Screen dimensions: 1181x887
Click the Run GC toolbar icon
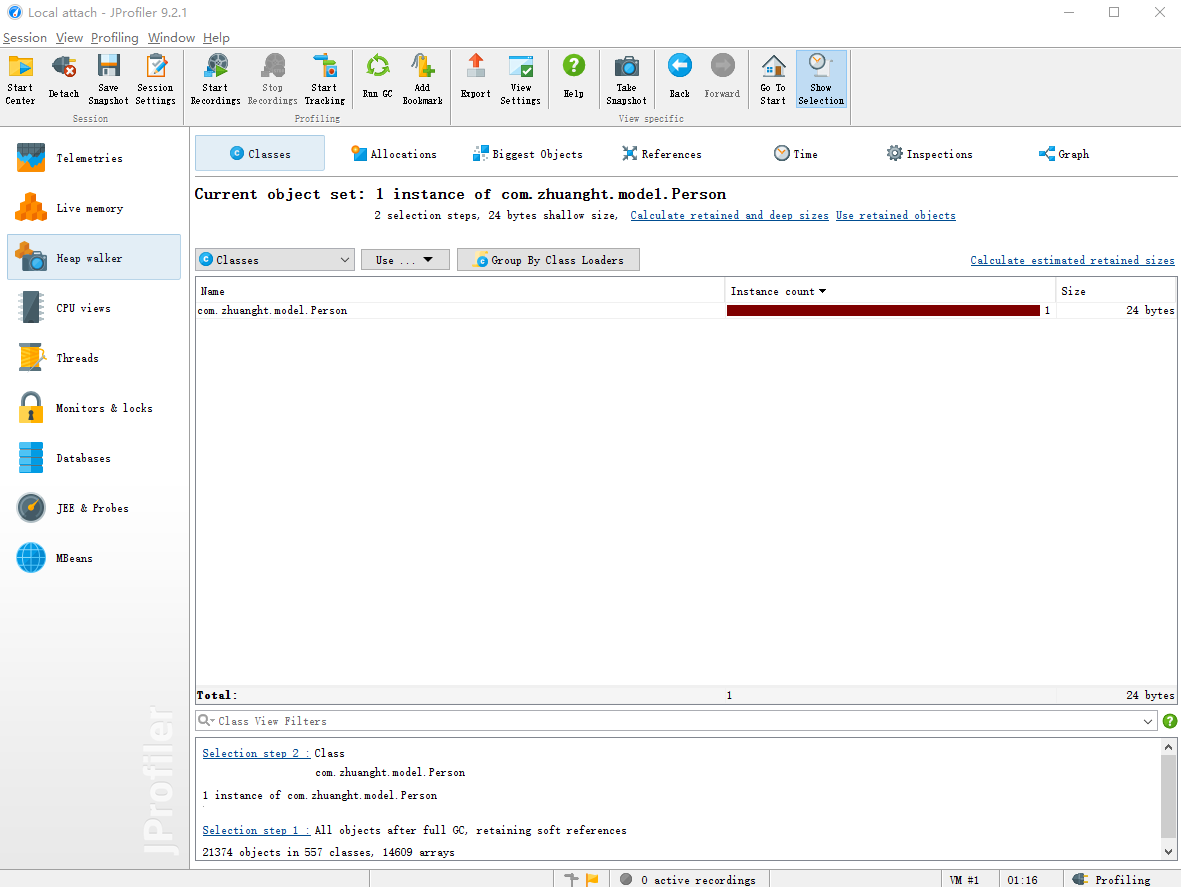coord(377,78)
